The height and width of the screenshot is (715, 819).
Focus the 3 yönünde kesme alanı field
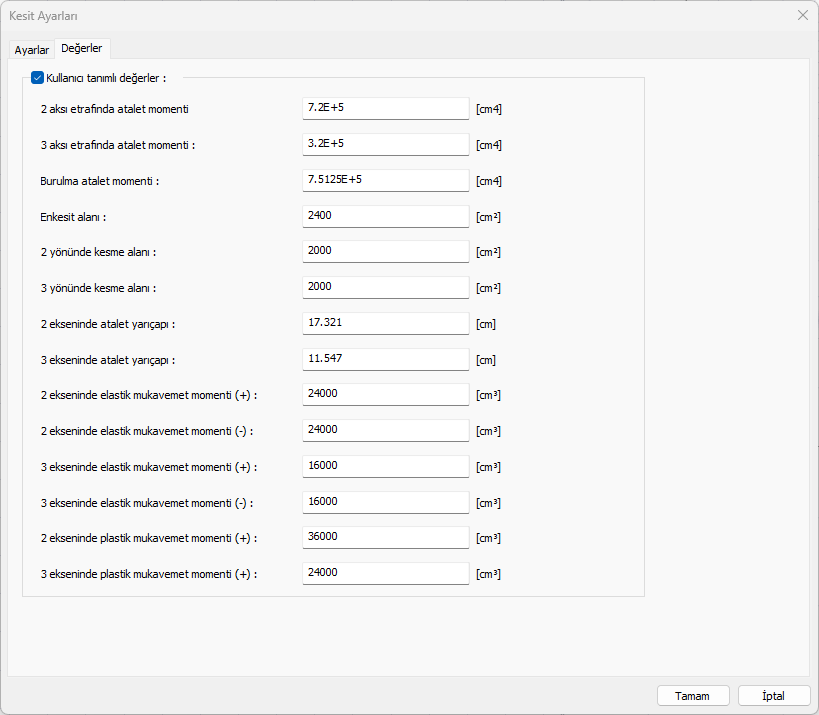385,287
